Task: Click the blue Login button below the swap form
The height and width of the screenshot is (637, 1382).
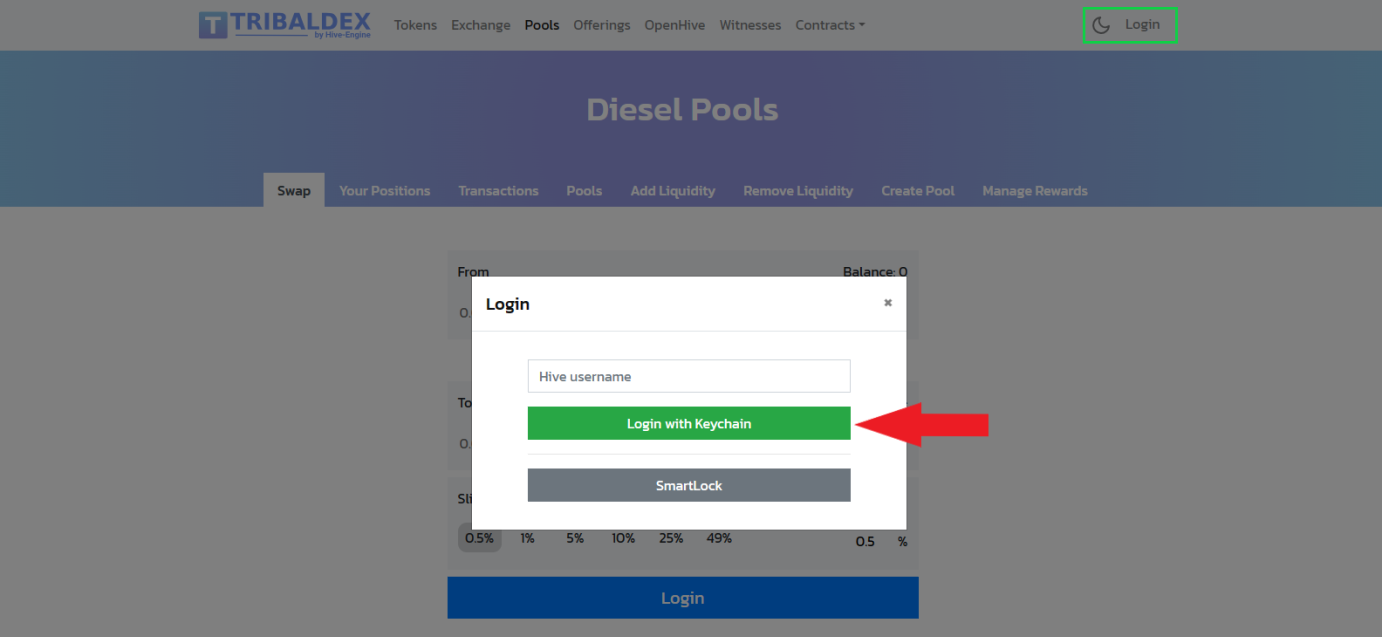Action: pos(683,598)
